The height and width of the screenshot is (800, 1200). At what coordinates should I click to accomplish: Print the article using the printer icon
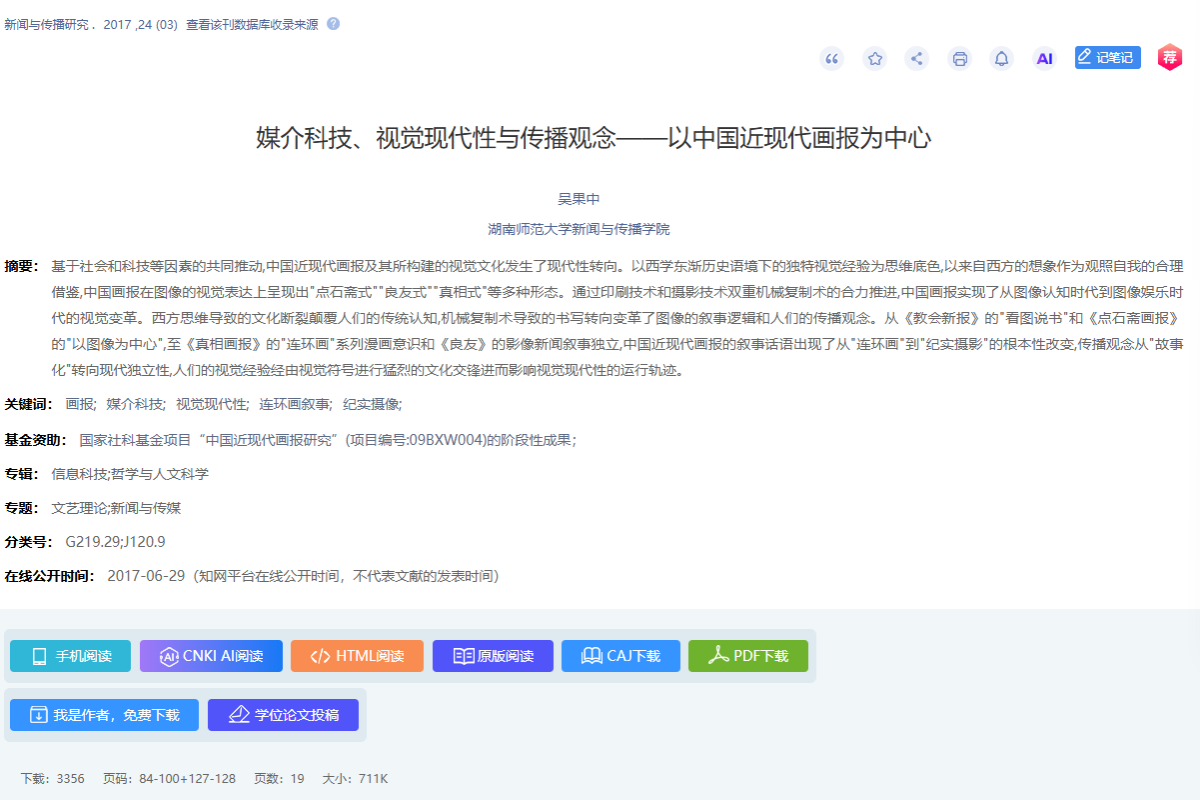point(960,58)
